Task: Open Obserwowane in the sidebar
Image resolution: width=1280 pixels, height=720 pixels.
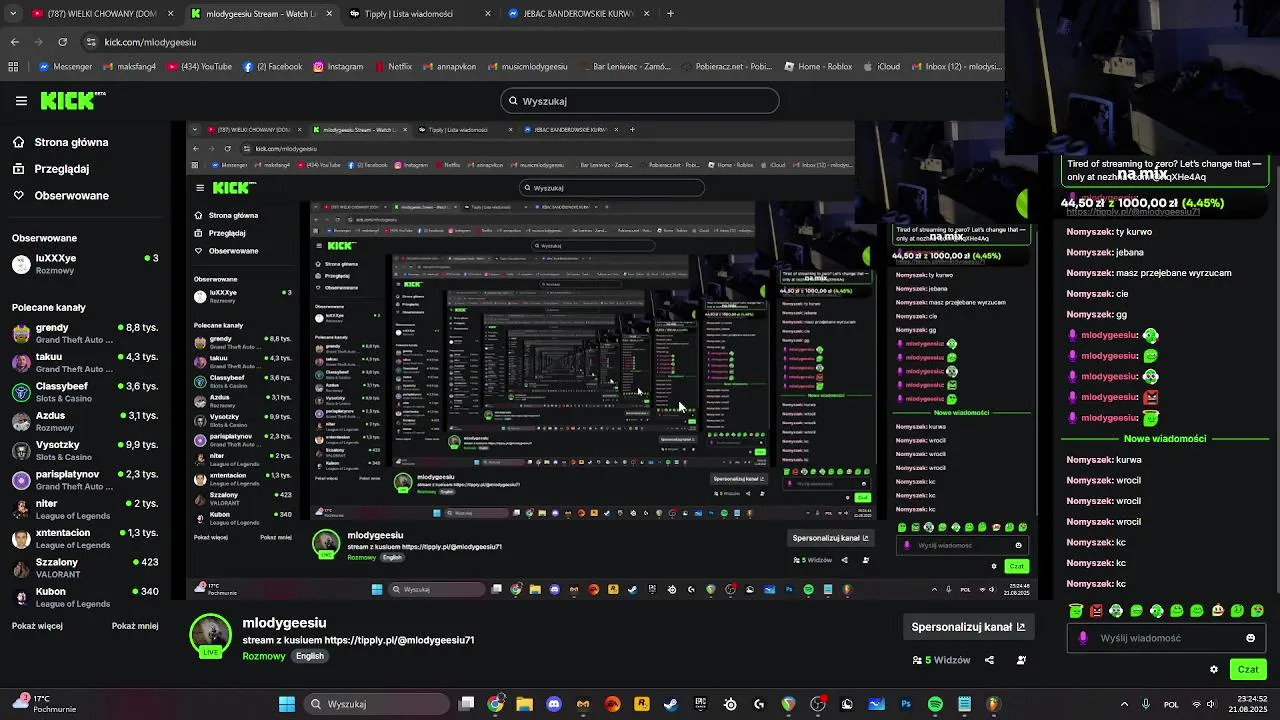Action: [x=60, y=195]
